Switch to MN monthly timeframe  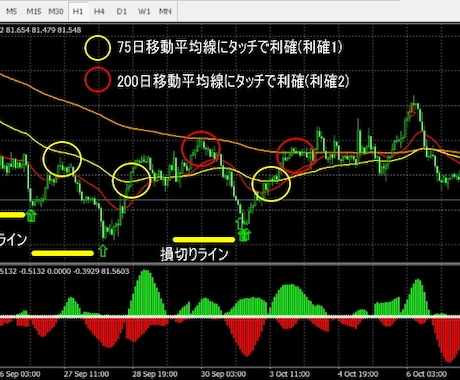tap(165, 12)
